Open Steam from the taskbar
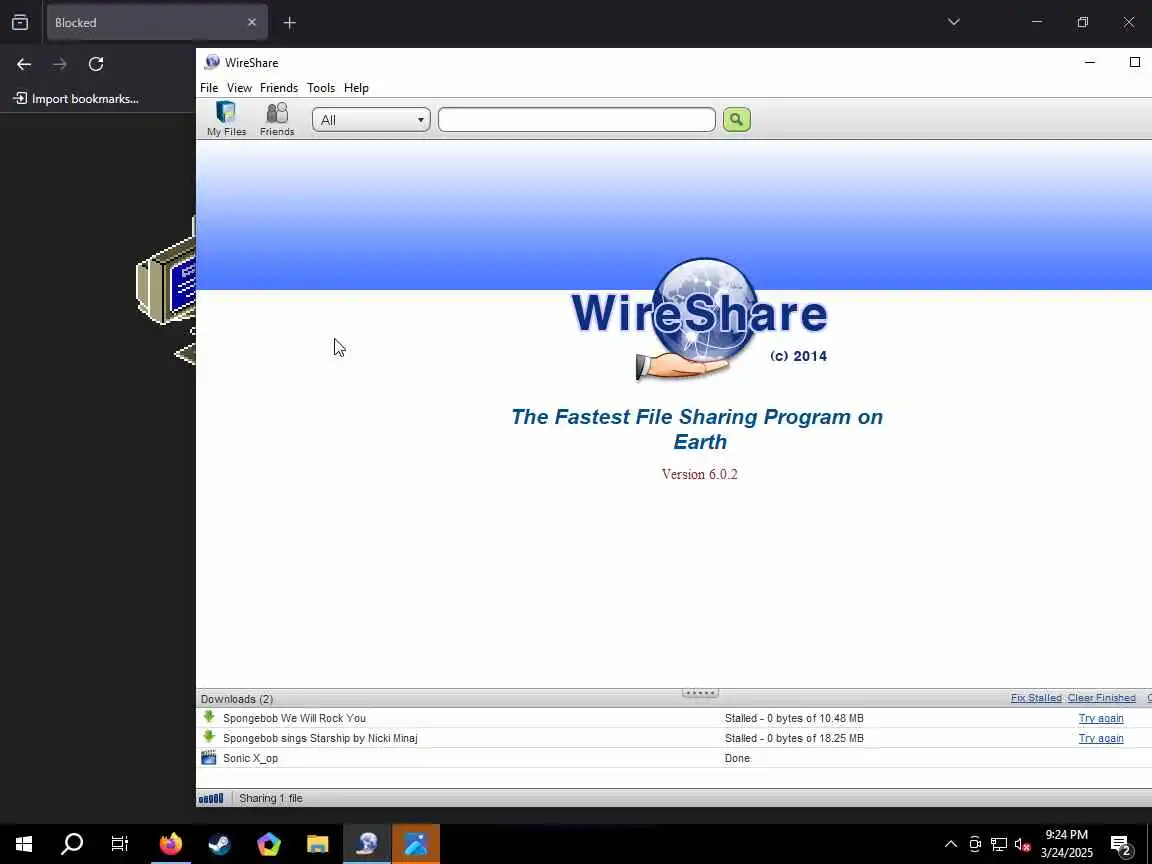 pyautogui.click(x=220, y=843)
